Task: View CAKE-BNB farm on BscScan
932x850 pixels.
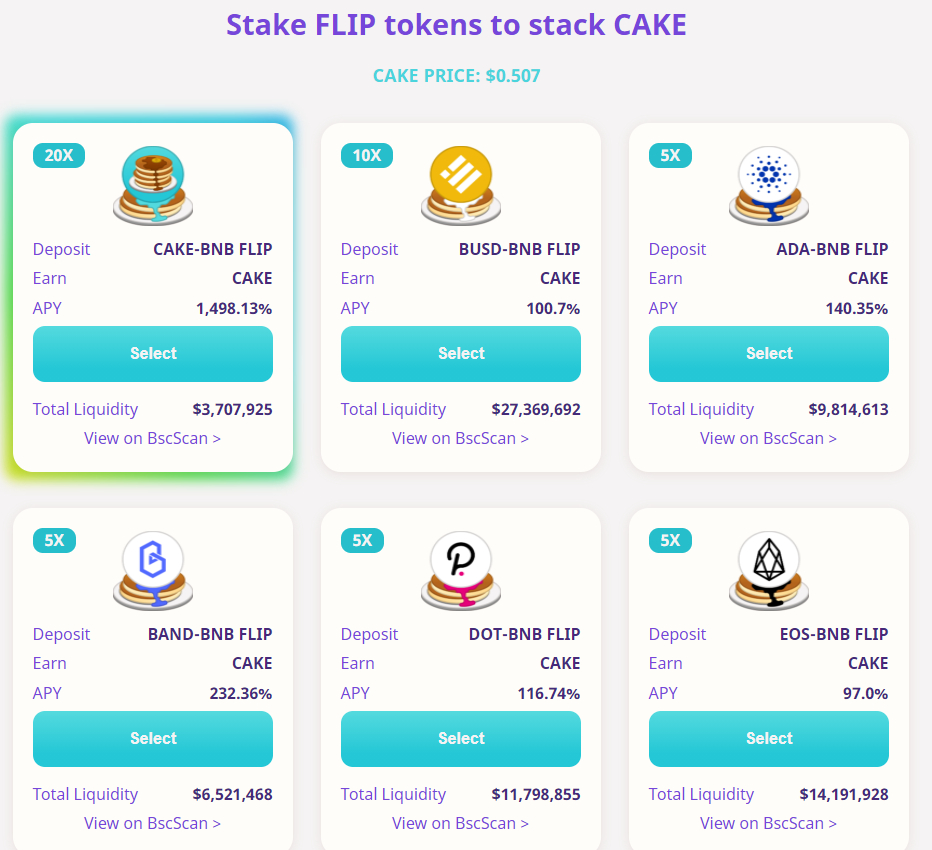Action: (x=153, y=438)
